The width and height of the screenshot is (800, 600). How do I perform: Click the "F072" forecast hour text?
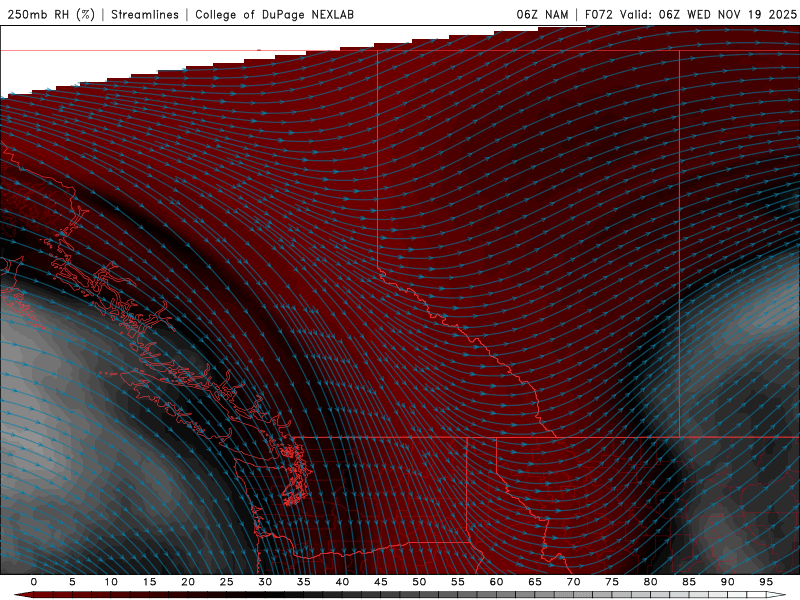[599, 14]
